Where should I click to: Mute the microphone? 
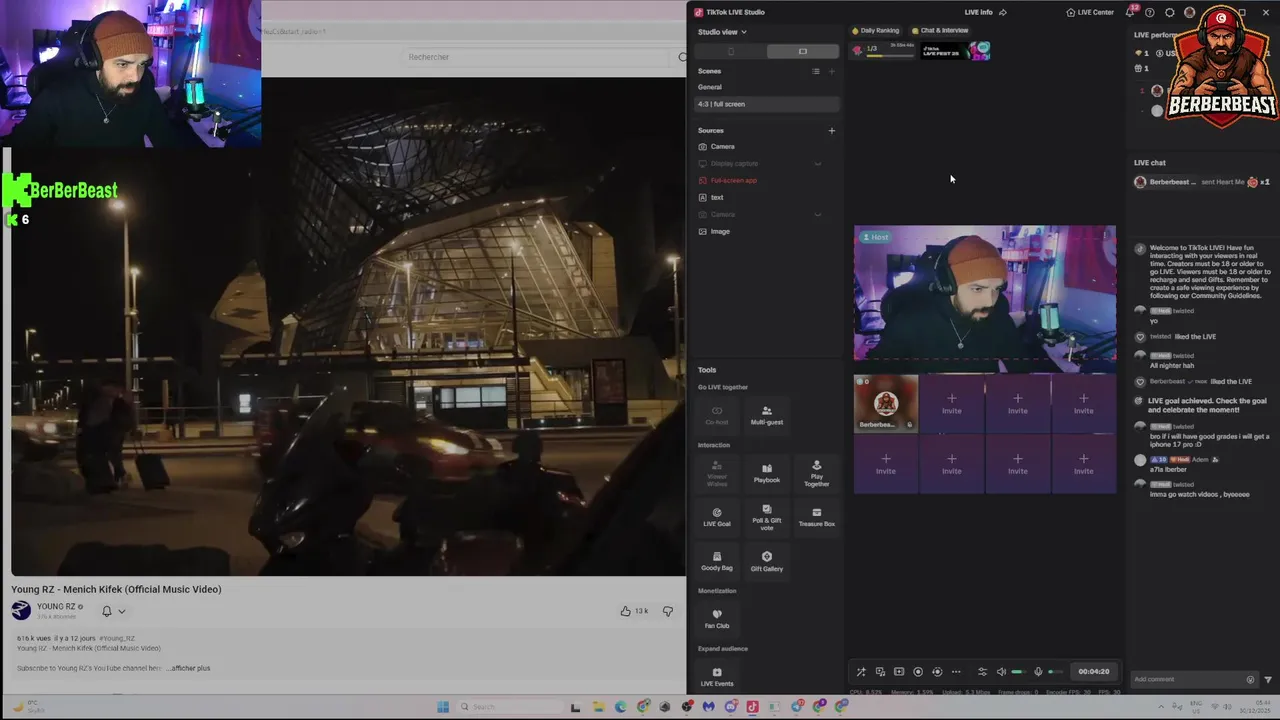point(1038,672)
